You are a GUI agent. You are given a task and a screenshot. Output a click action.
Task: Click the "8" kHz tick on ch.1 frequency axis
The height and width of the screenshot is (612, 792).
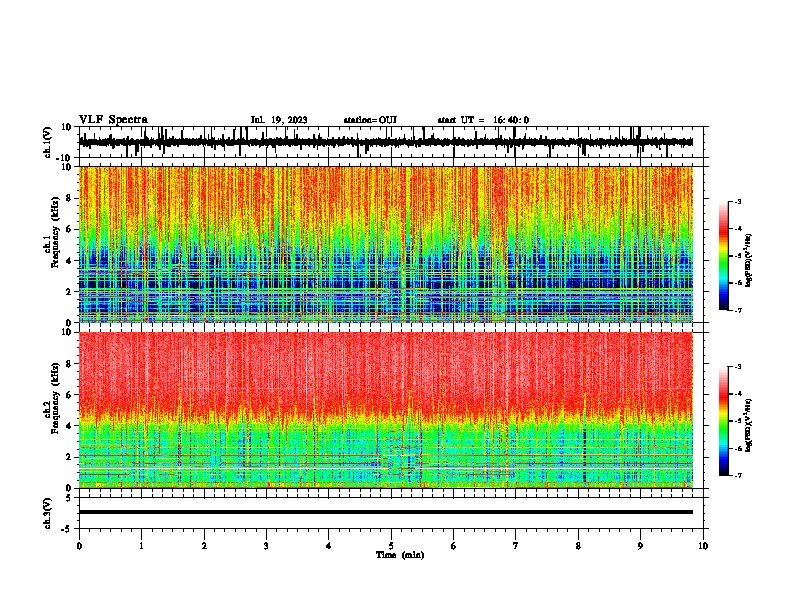(70, 198)
